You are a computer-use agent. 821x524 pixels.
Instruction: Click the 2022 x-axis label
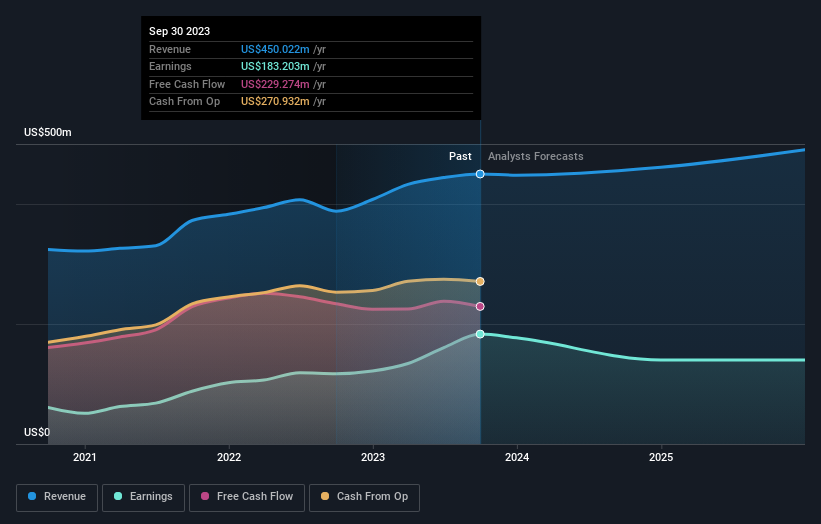(229, 457)
